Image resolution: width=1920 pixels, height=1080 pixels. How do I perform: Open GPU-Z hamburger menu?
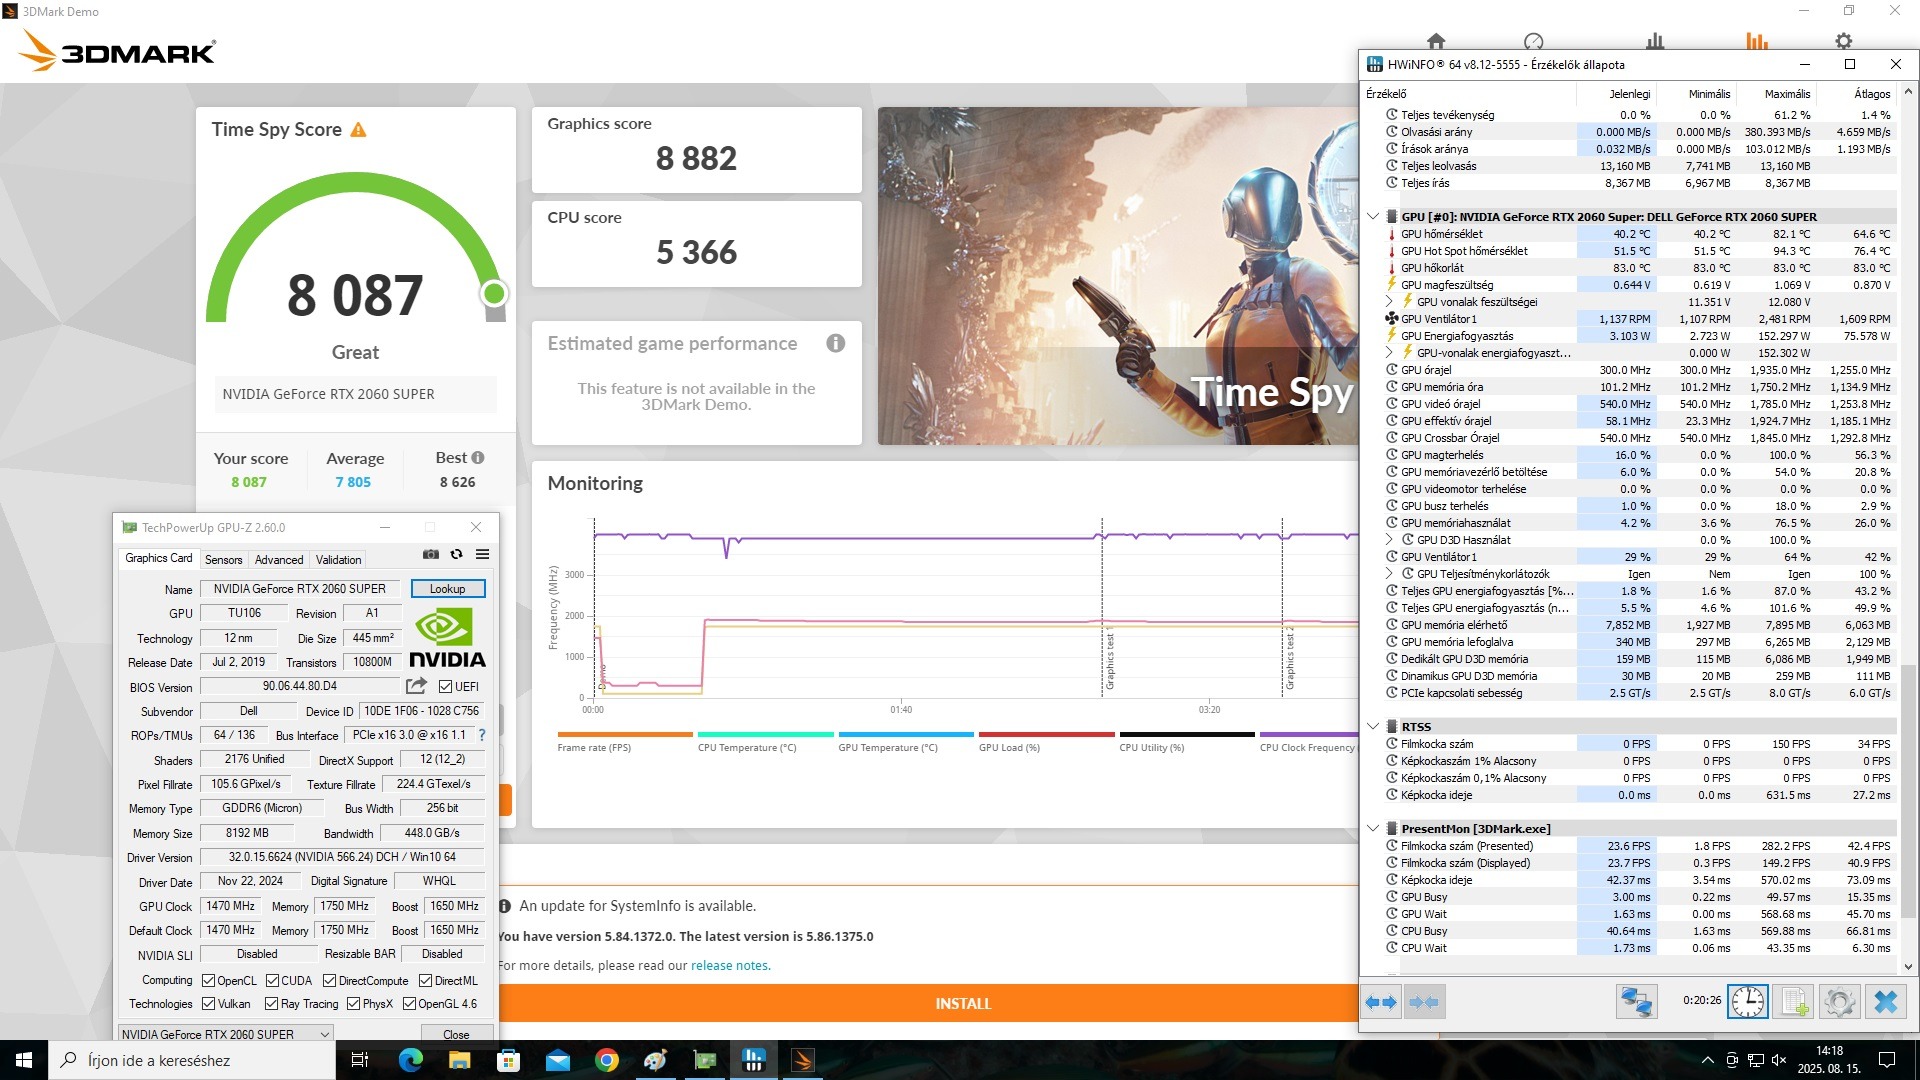pos(483,554)
